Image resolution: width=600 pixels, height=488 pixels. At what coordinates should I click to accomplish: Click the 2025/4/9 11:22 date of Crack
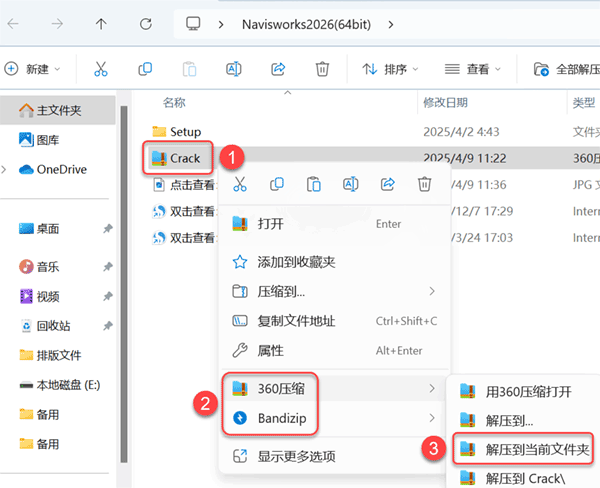click(x=465, y=157)
